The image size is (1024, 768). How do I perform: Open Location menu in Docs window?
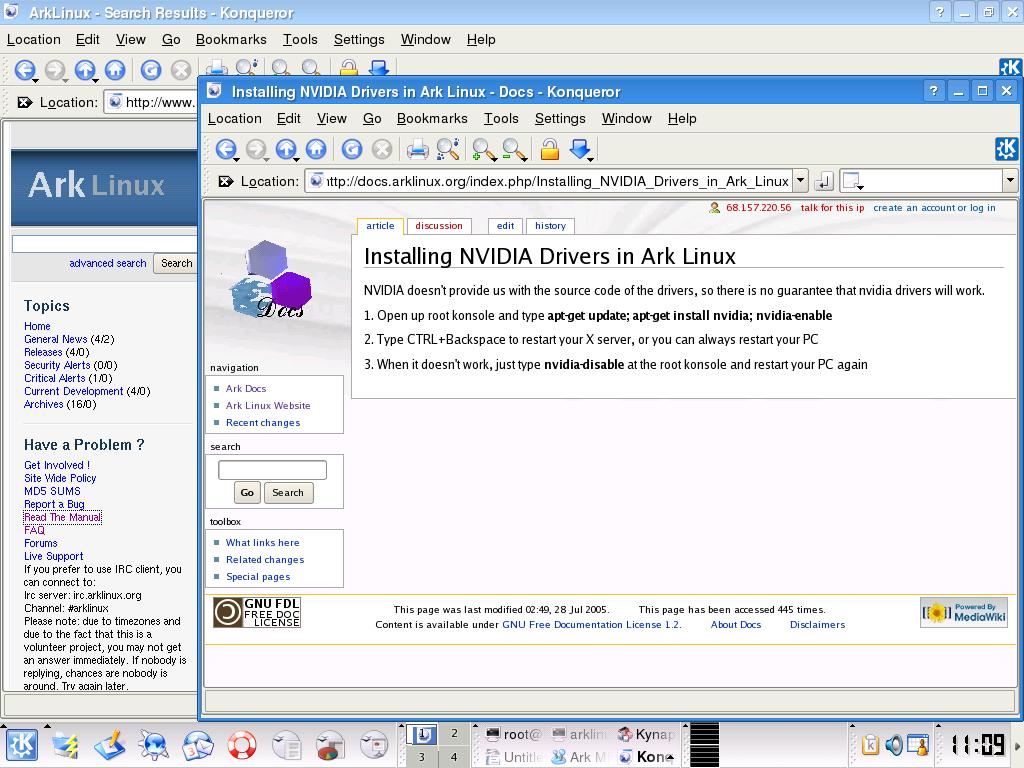[x=234, y=119]
